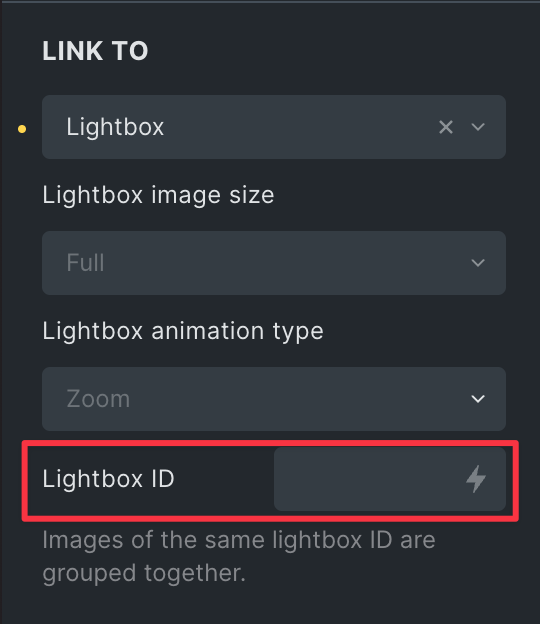The height and width of the screenshot is (624, 540).
Task: Open the Link To select showing Lightbox
Action: (x=274, y=127)
